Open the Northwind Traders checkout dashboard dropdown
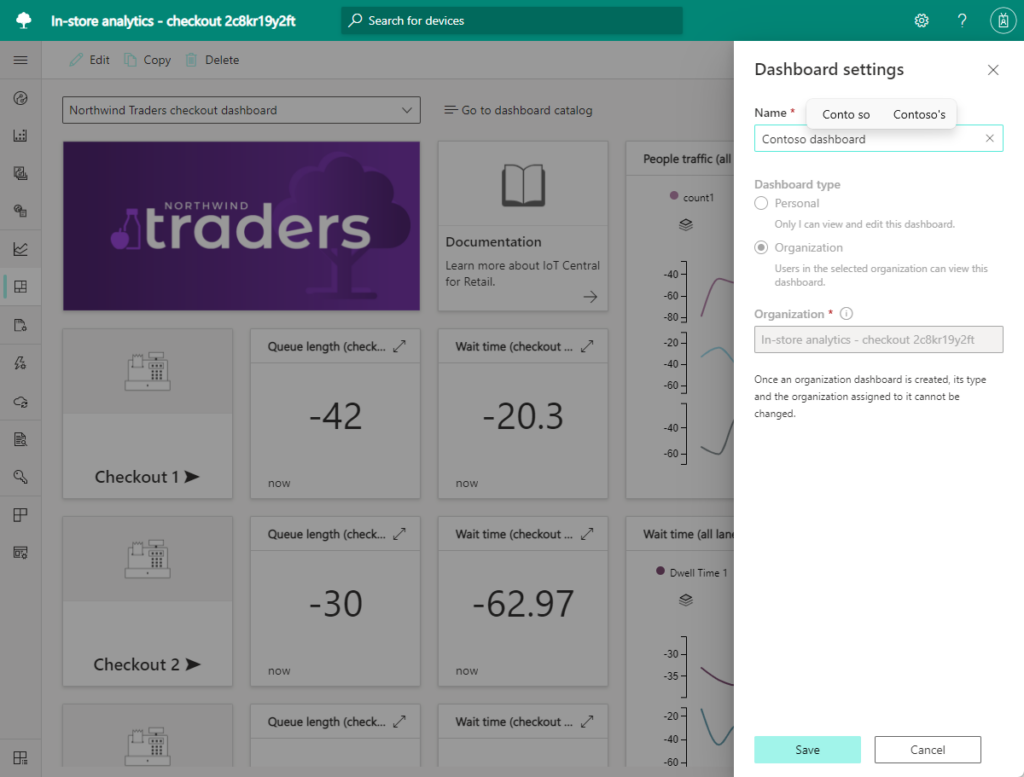 [240, 109]
